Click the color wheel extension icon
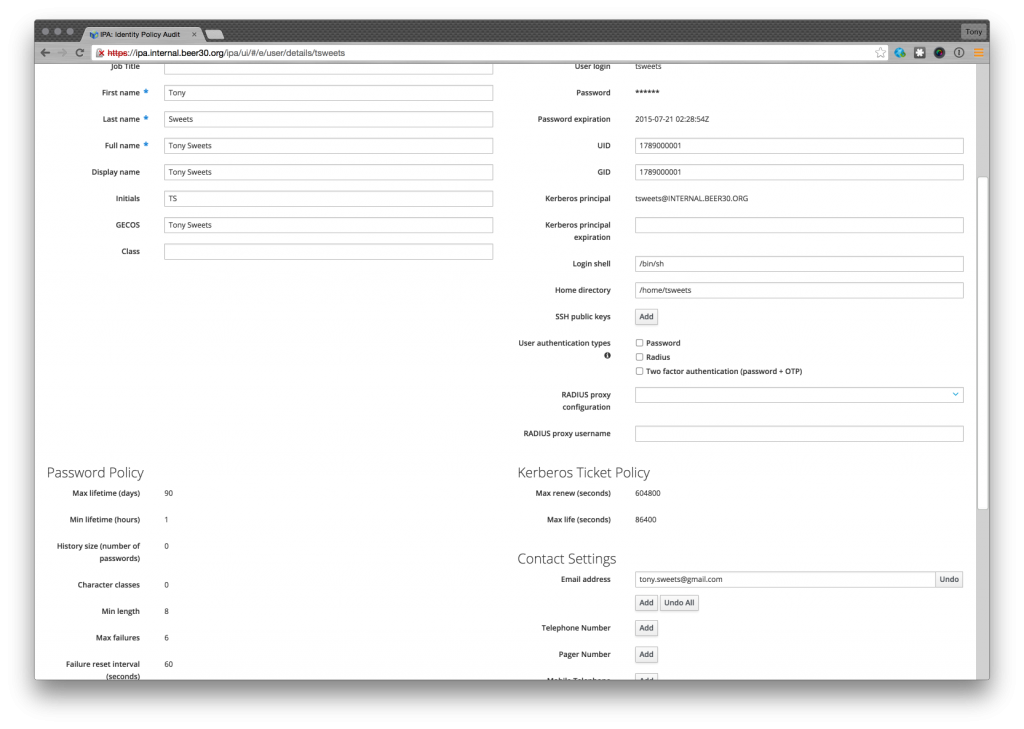1024x729 pixels. pyautogui.click(x=938, y=52)
